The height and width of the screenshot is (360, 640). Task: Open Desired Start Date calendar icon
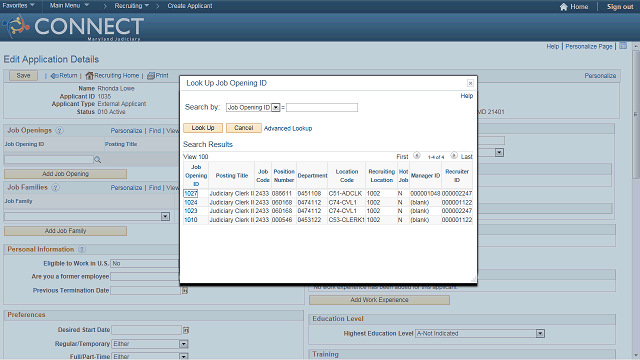point(186,330)
